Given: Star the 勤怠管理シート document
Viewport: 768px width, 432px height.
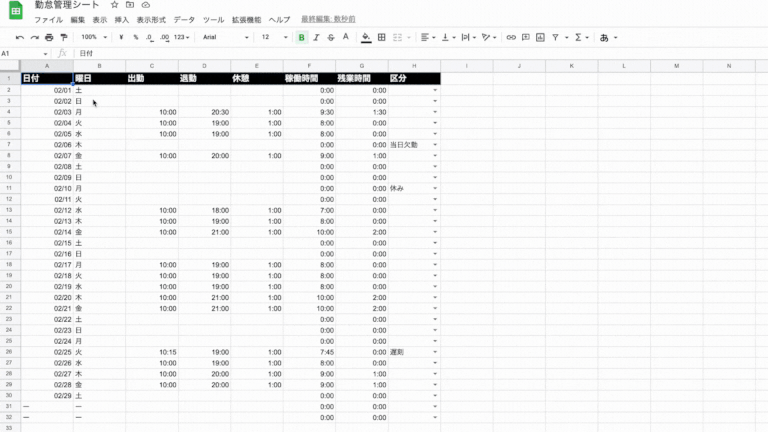Looking at the screenshot, I should (x=114, y=5).
